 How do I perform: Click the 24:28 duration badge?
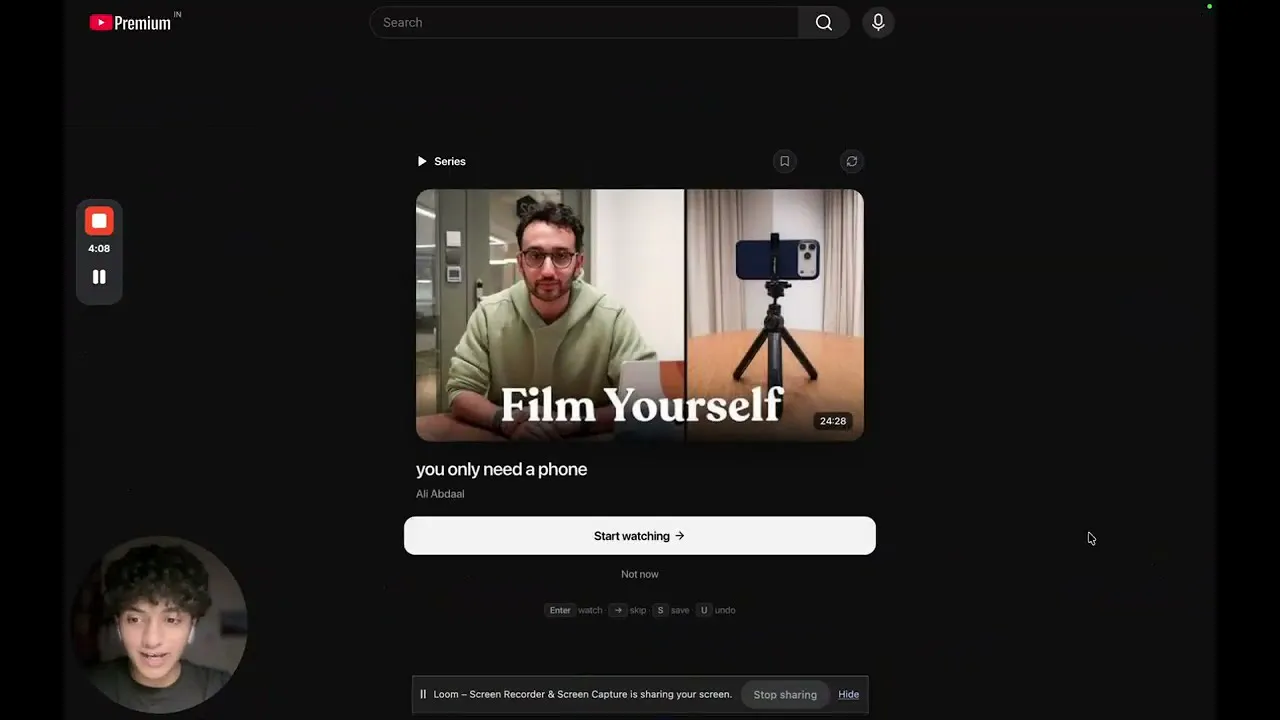point(833,421)
